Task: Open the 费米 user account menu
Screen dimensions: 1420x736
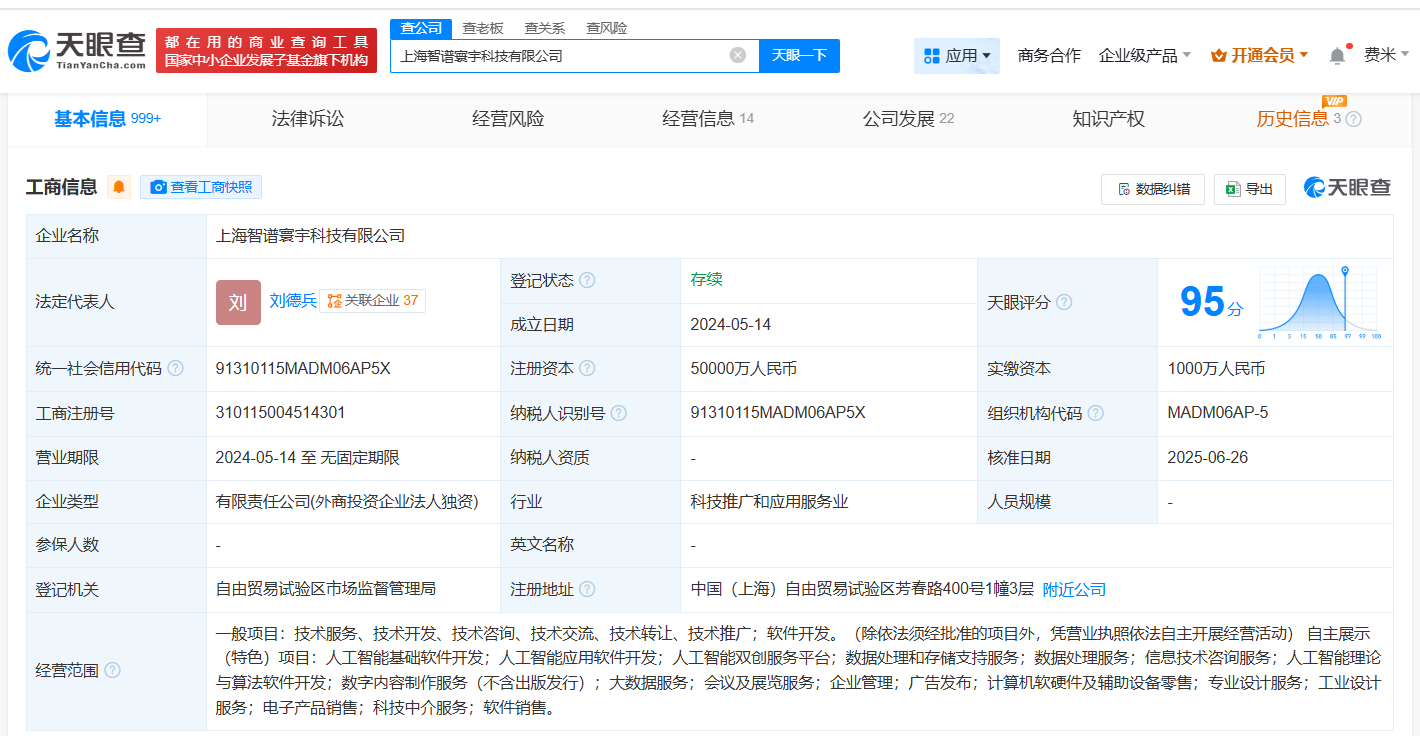Action: pyautogui.click(x=1386, y=56)
